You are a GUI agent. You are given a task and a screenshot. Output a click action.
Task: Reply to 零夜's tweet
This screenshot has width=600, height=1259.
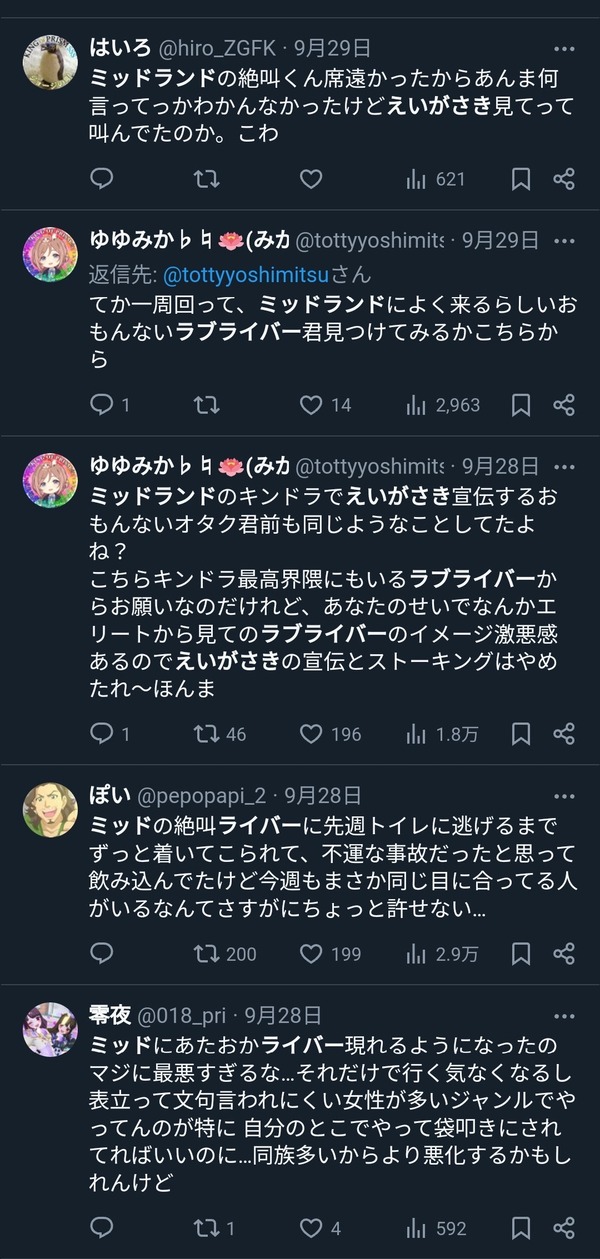tap(102, 1228)
